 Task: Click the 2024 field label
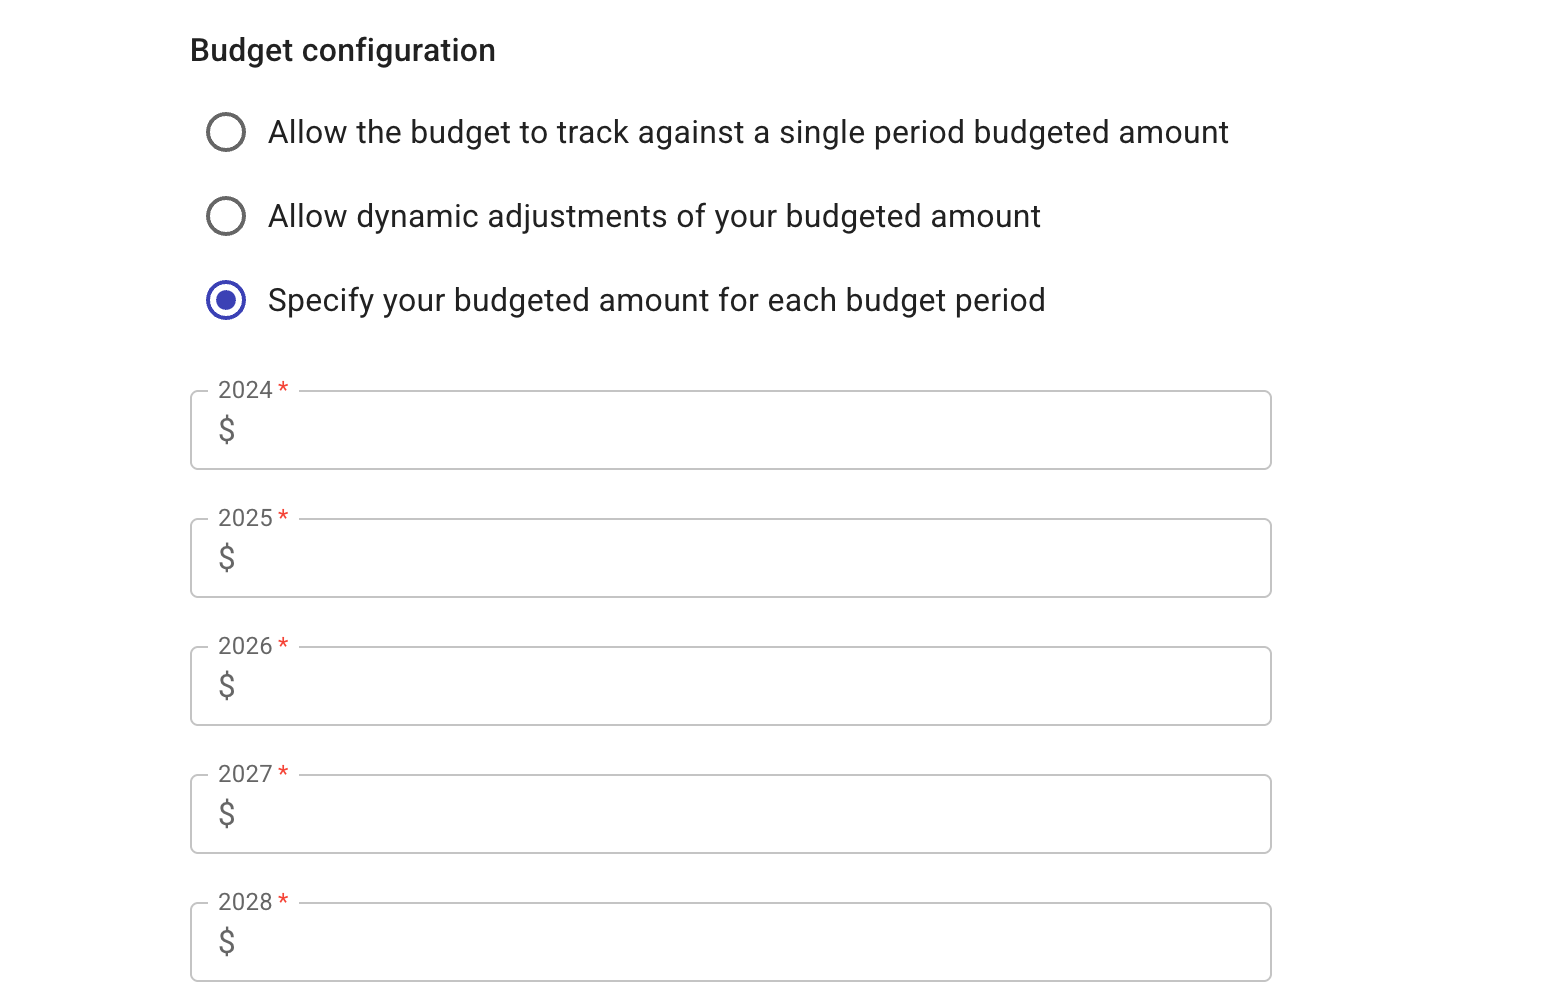point(244,389)
